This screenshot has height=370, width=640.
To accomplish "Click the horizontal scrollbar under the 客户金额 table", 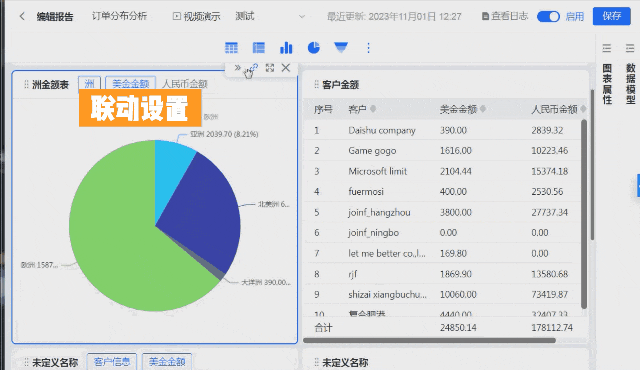I will 429,340.
